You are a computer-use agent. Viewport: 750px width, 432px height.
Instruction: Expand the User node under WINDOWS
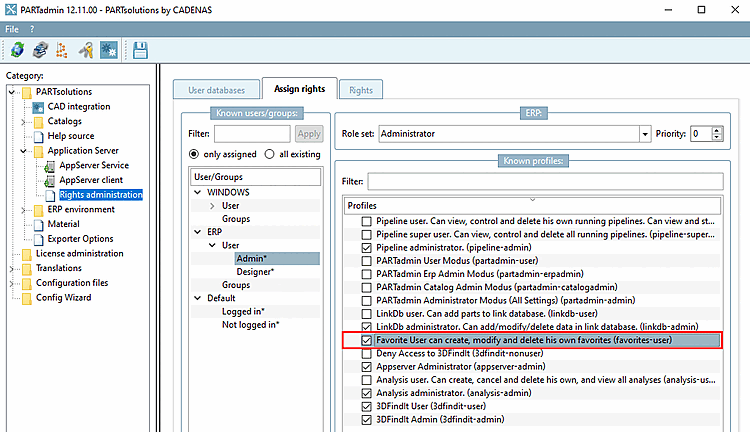(212, 206)
